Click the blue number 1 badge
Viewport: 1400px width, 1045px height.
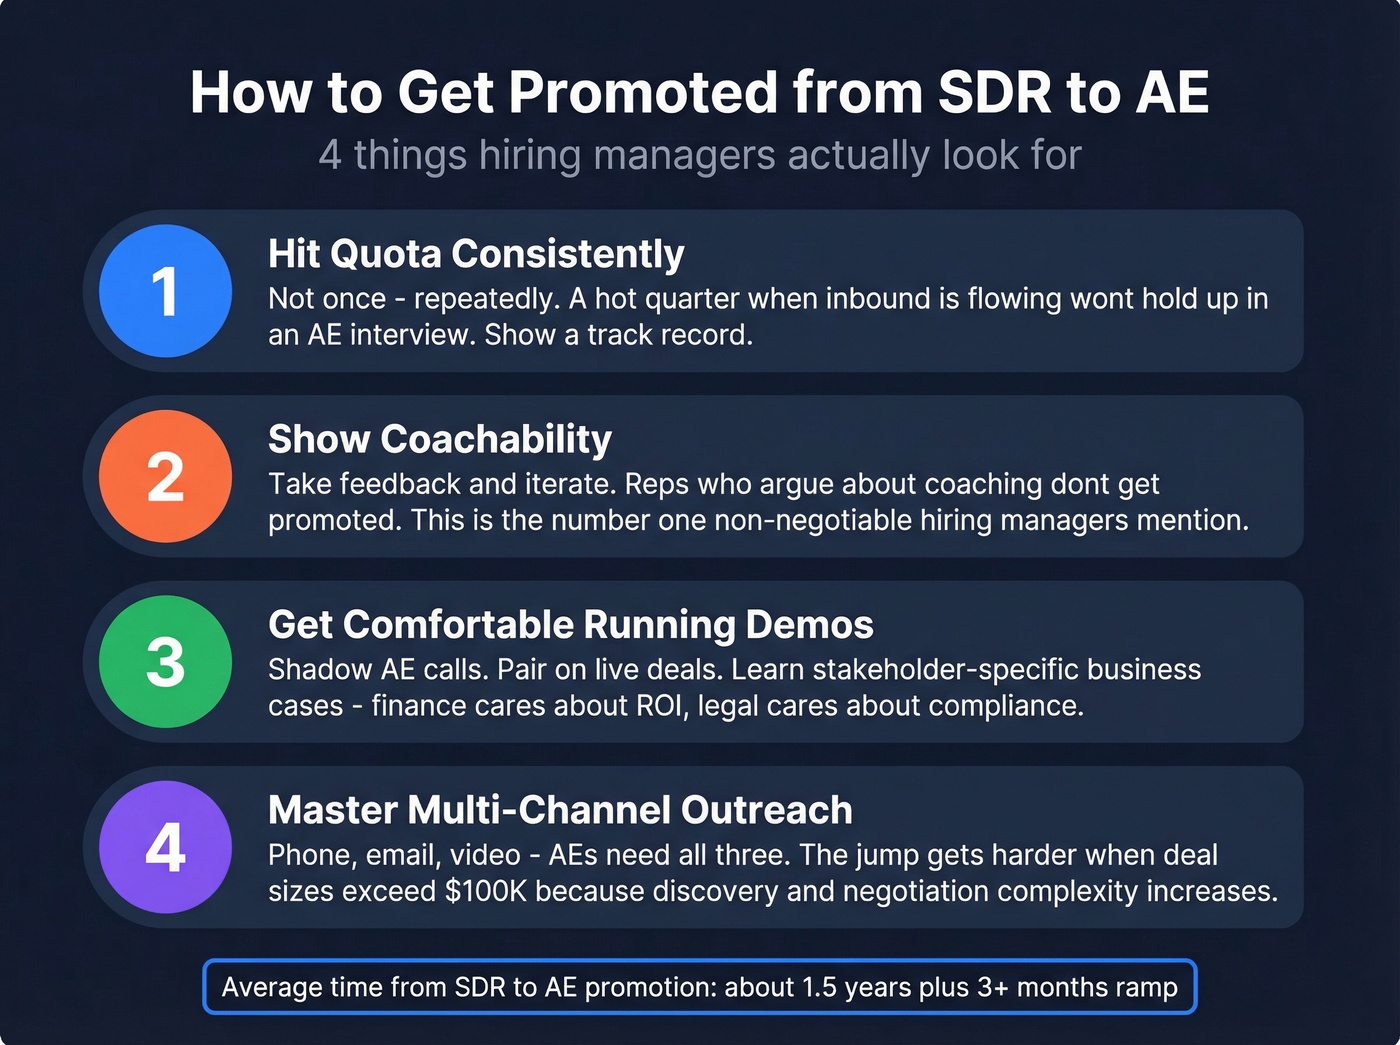165,291
